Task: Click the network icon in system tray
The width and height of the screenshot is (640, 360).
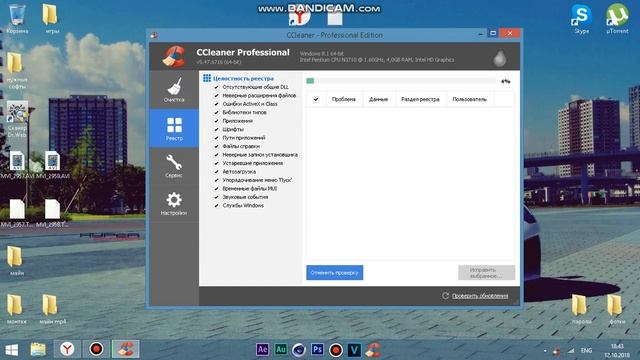Action: [571, 351]
